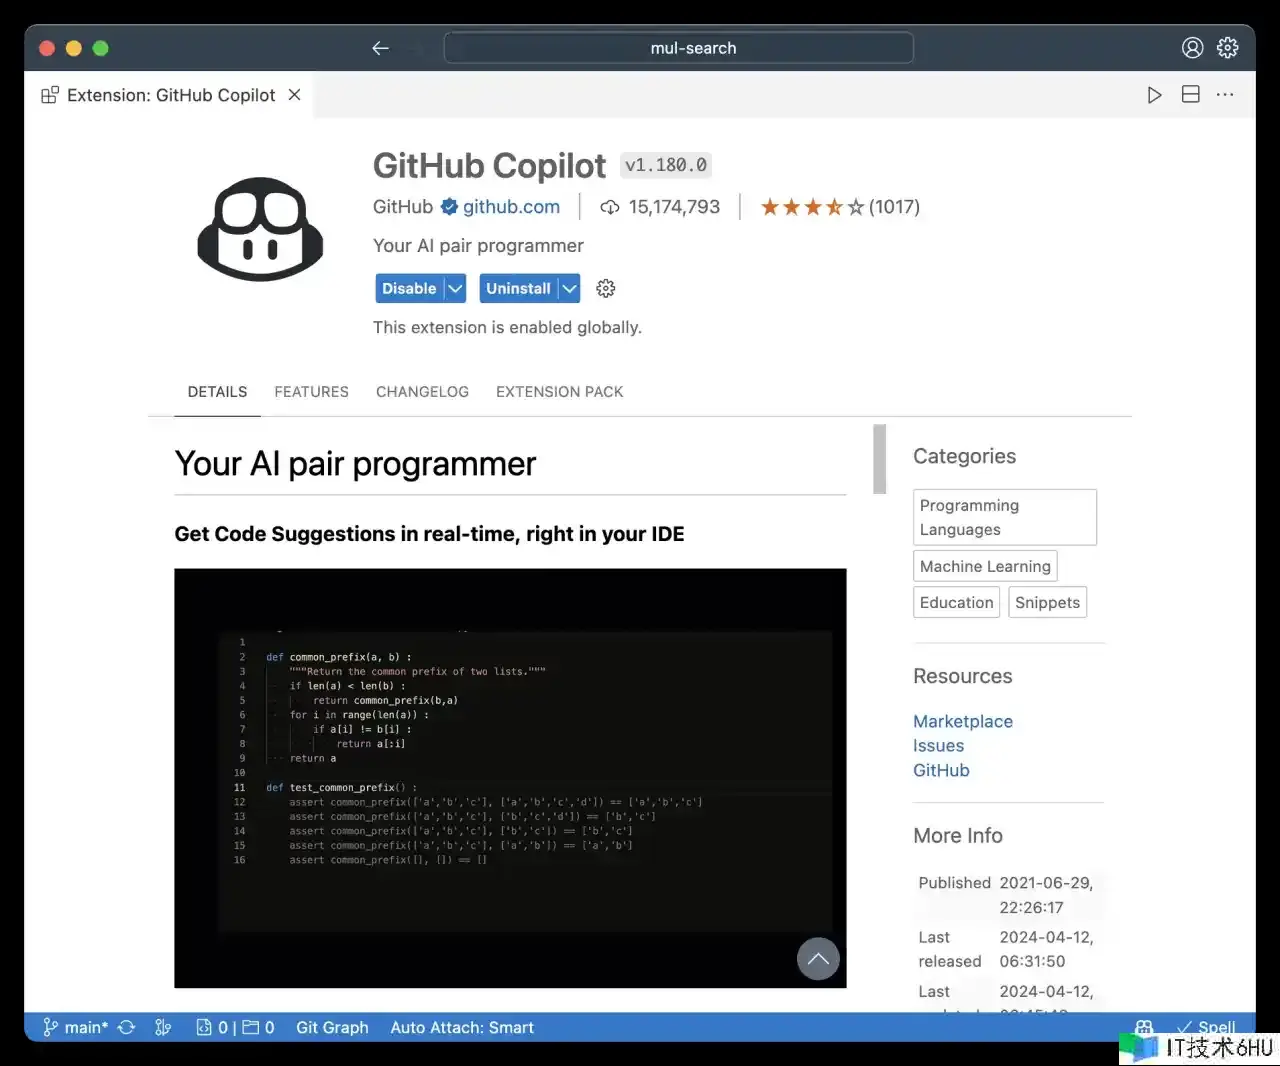Go back with the arrow icon
1280x1066 pixels.
(380, 48)
